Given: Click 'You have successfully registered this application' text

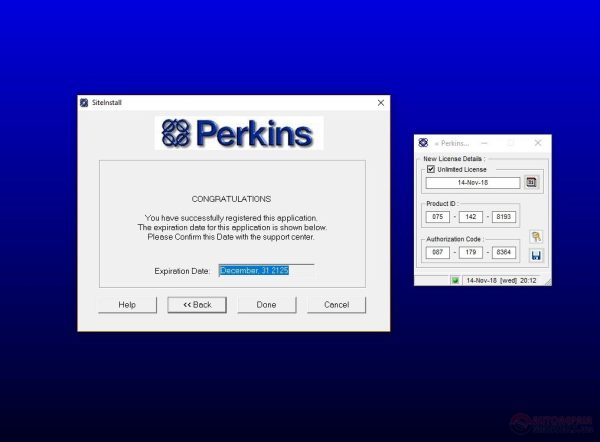Looking at the screenshot, I should click(231, 218).
